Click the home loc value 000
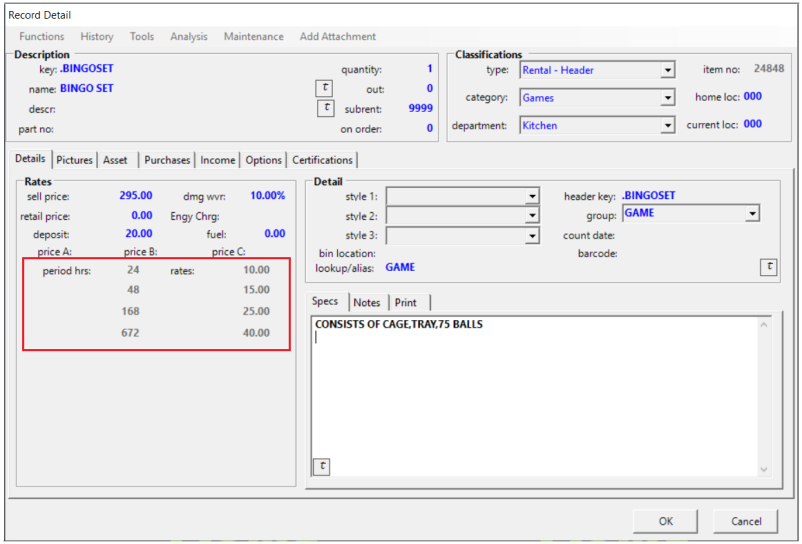802x544 pixels. (x=752, y=96)
